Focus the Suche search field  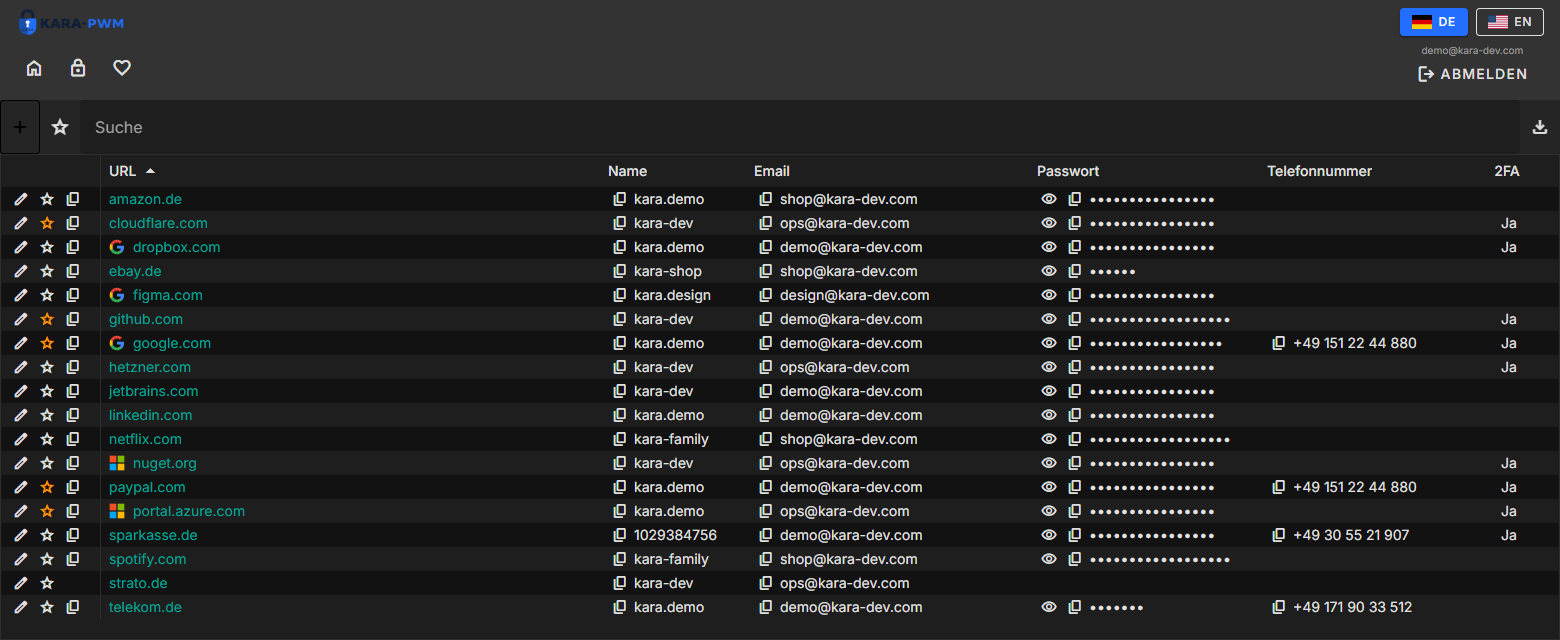[x=800, y=127]
